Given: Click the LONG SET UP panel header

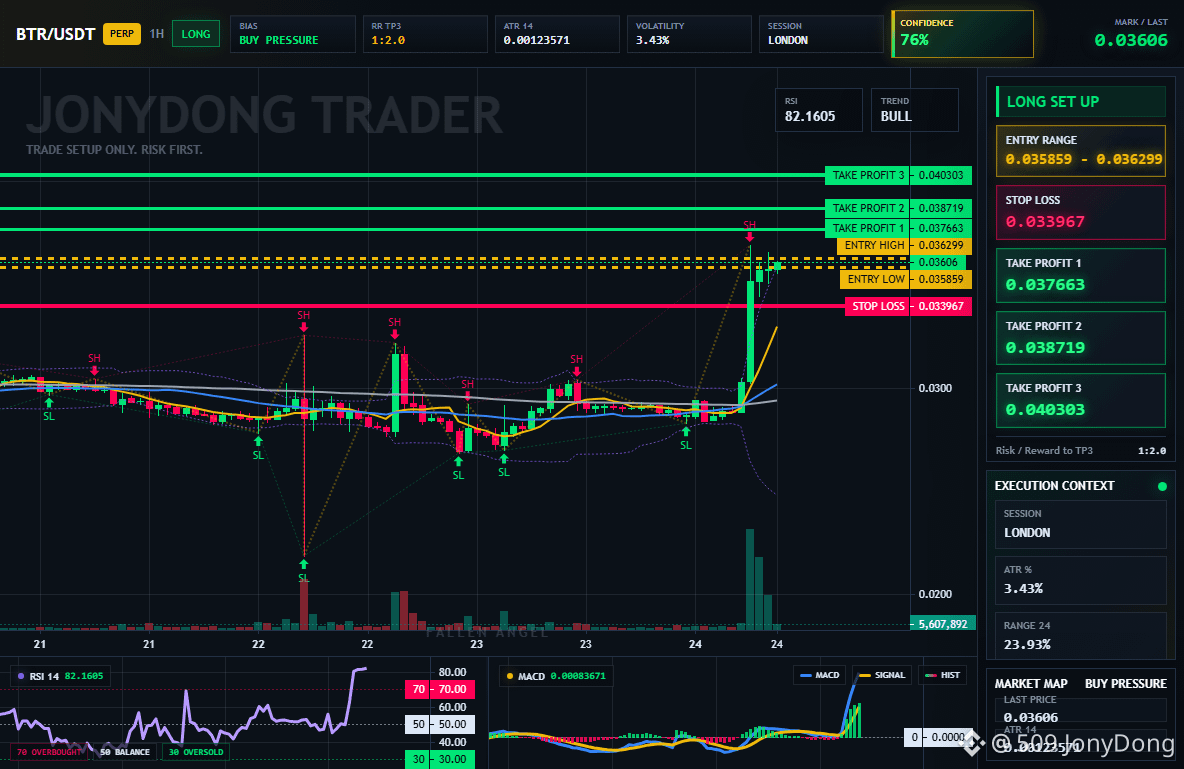Looking at the screenshot, I should (1081, 101).
